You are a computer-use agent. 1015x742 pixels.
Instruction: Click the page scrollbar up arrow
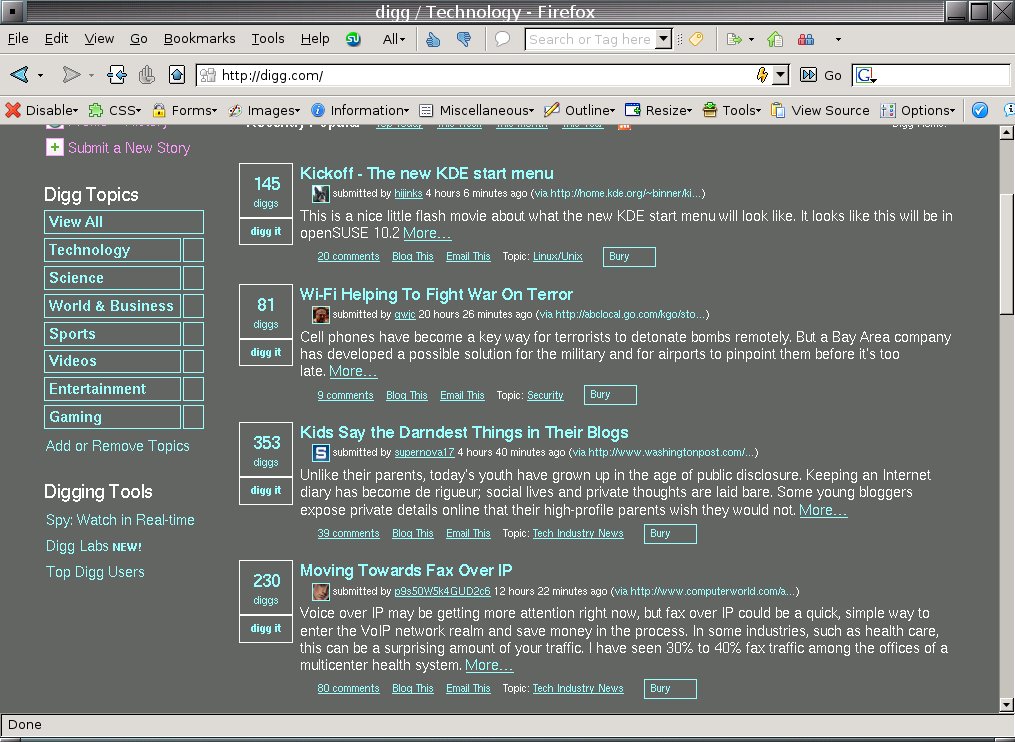pos(1006,133)
